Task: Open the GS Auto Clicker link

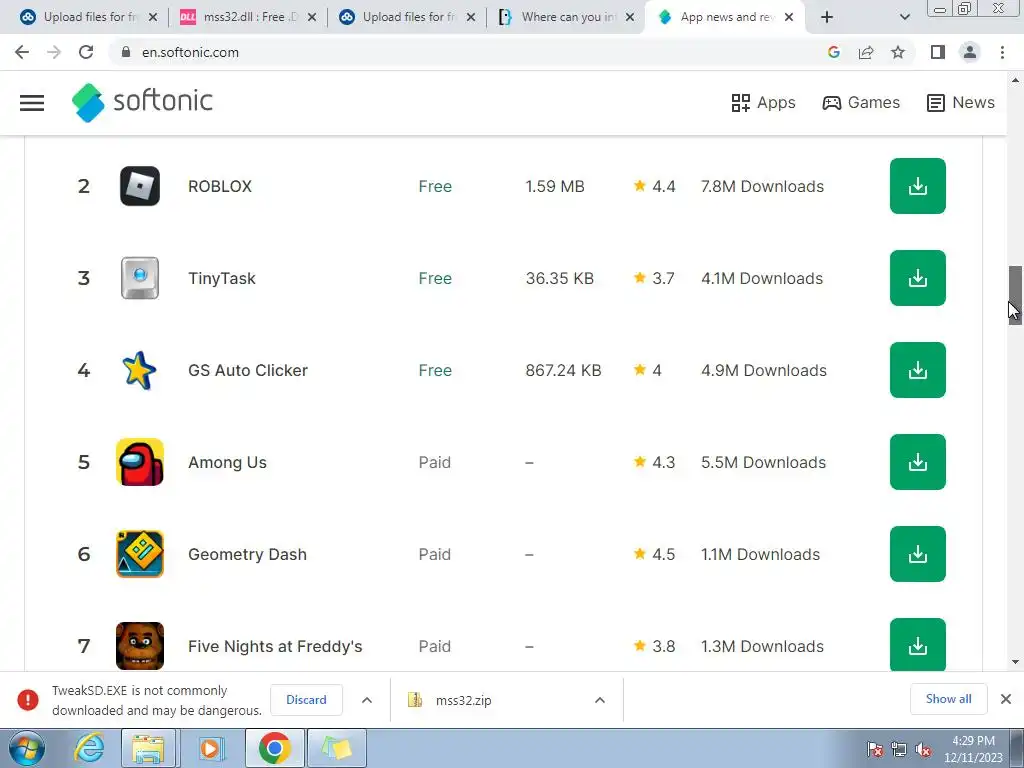Action: tap(248, 370)
